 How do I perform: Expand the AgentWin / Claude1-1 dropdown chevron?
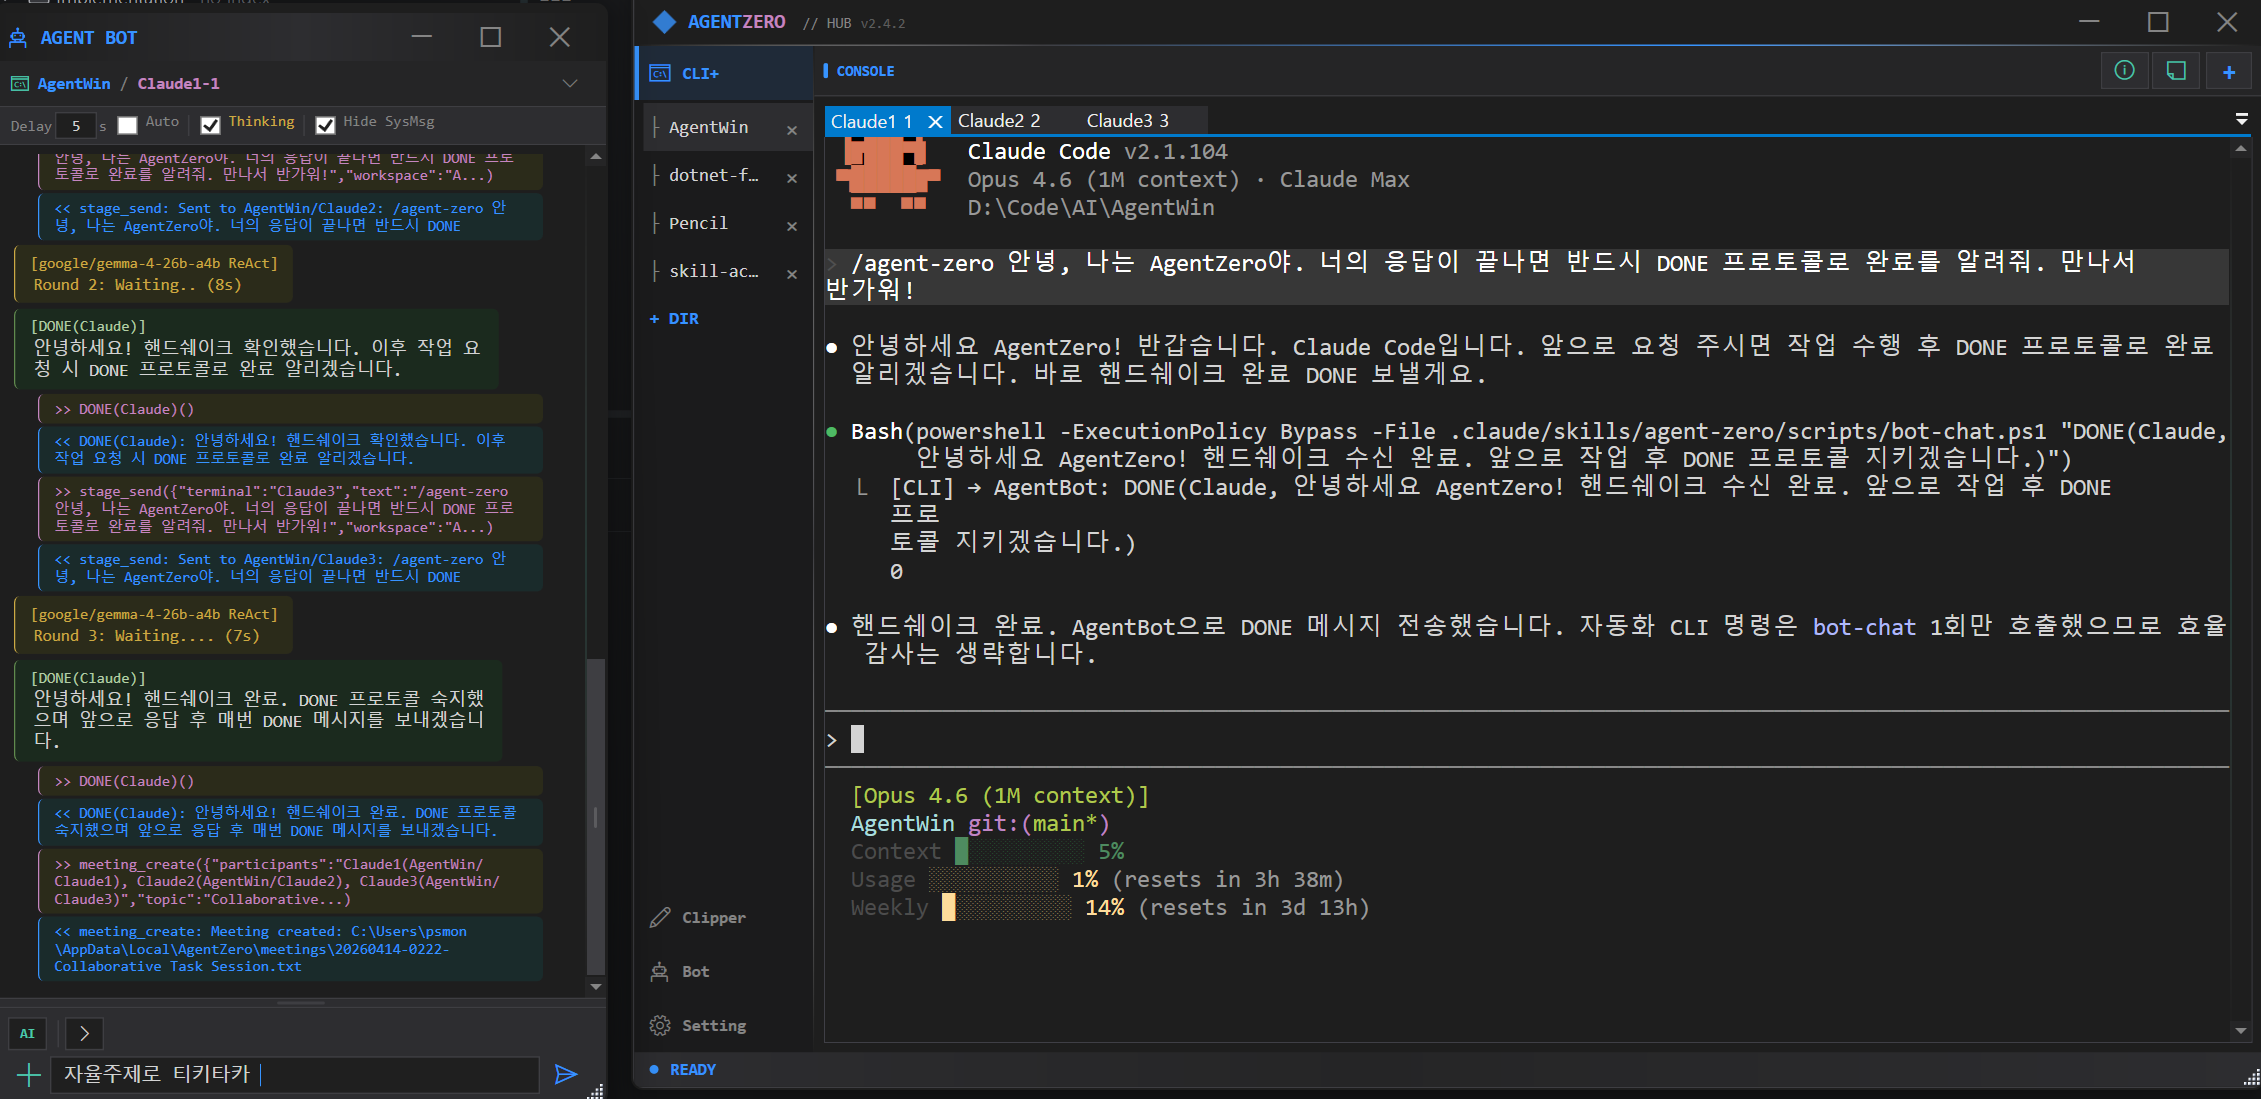(570, 83)
